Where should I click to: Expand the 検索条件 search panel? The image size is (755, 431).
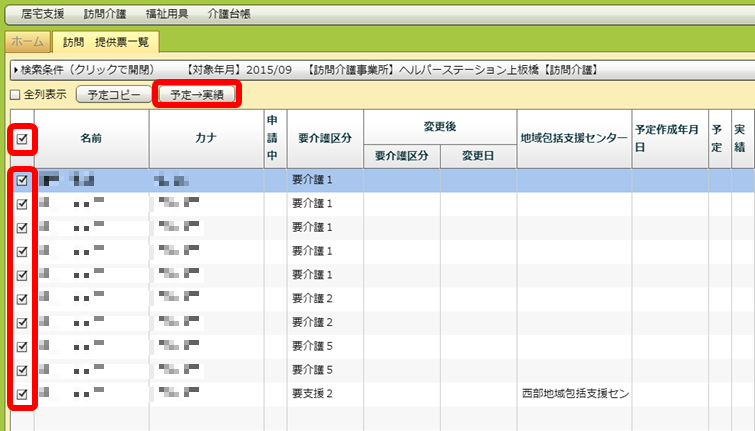tap(85, 70)
